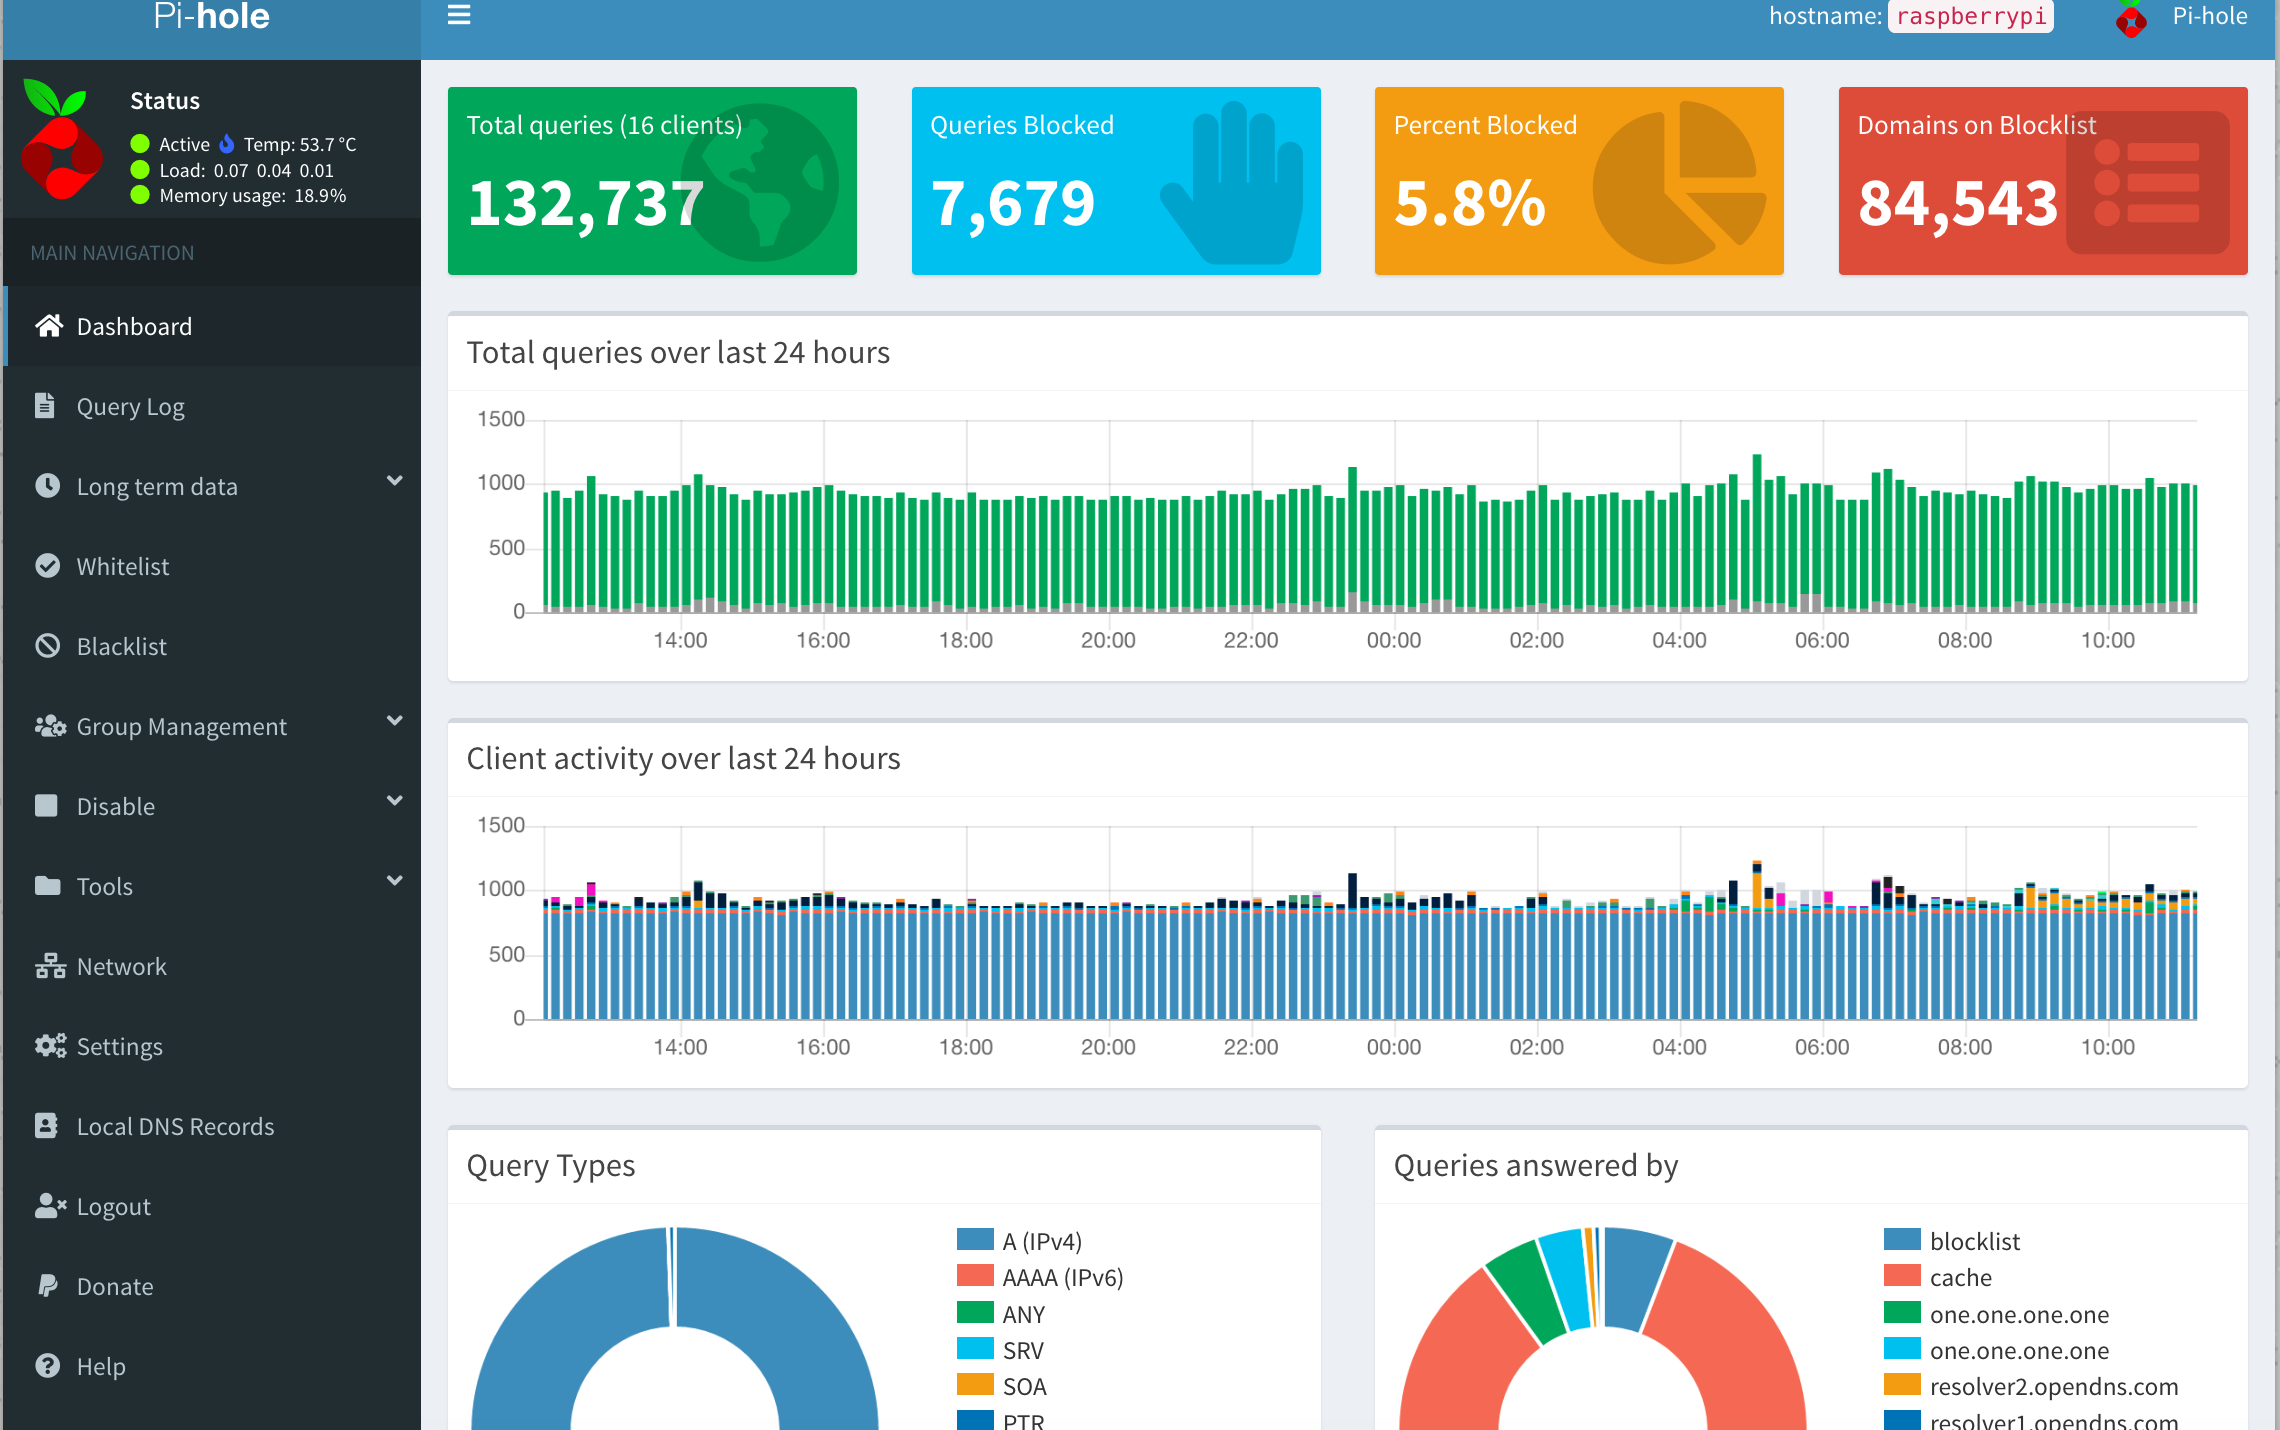Viewport: 2280px width, 1430px height.
Task: Expand the Disable submenu chevron
Action: tap(395, 801)
